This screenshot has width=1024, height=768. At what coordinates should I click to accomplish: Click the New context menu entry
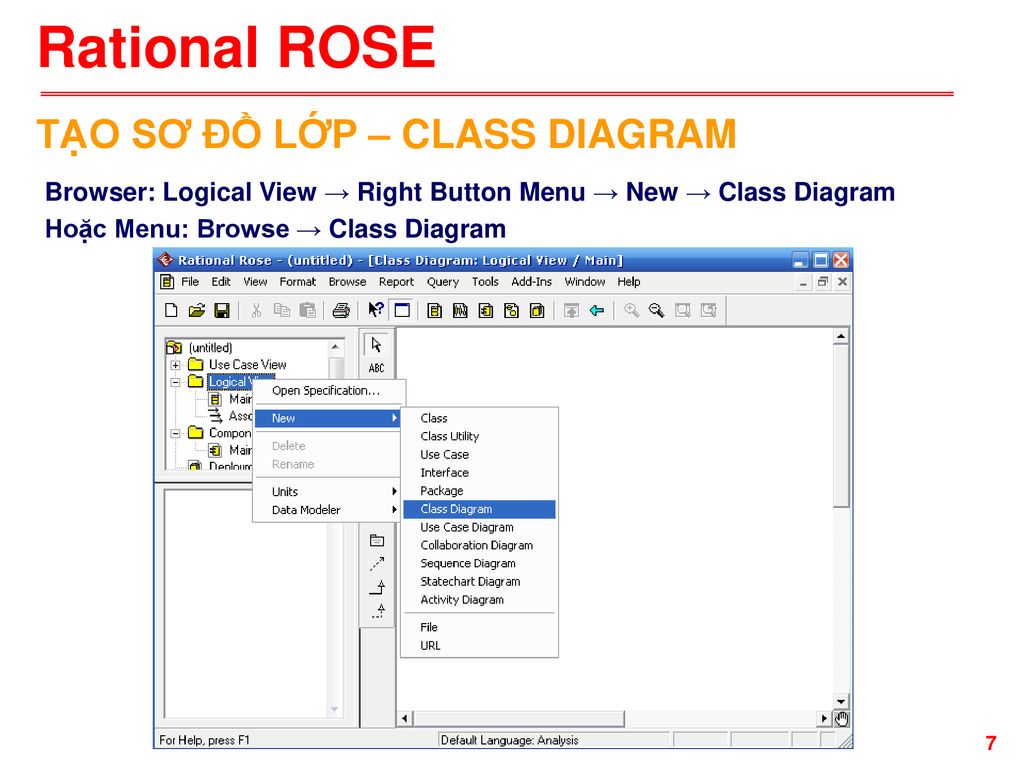(x=327, y=419)
